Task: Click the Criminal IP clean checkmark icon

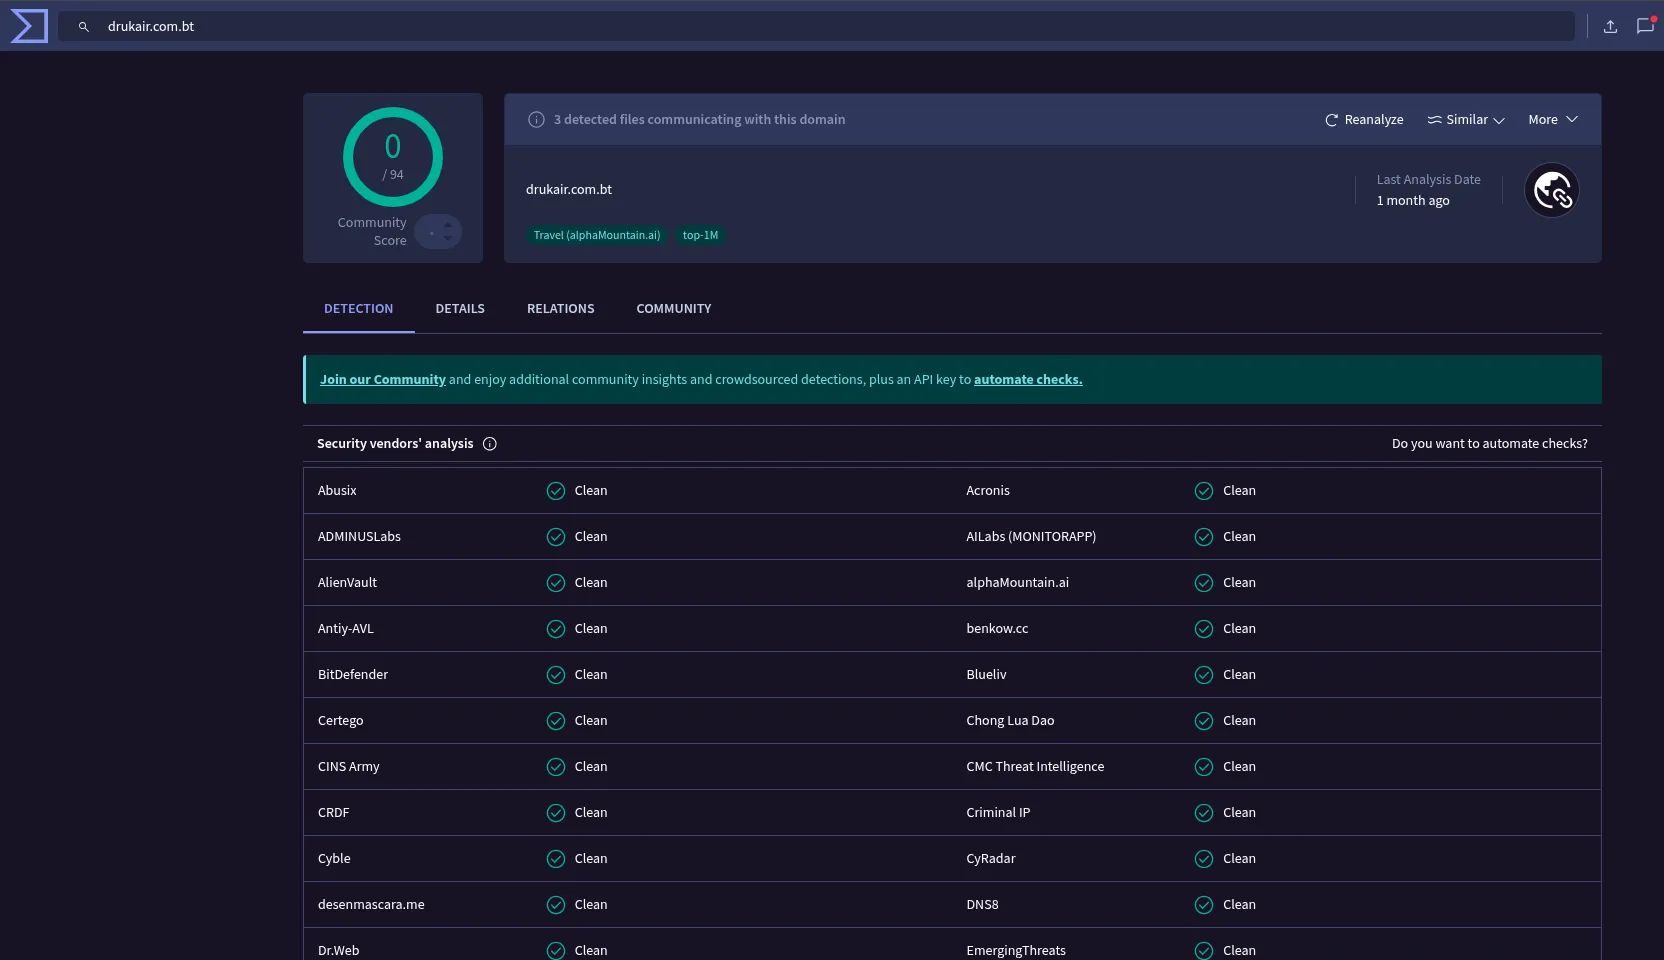Action: click(1204, 813)
